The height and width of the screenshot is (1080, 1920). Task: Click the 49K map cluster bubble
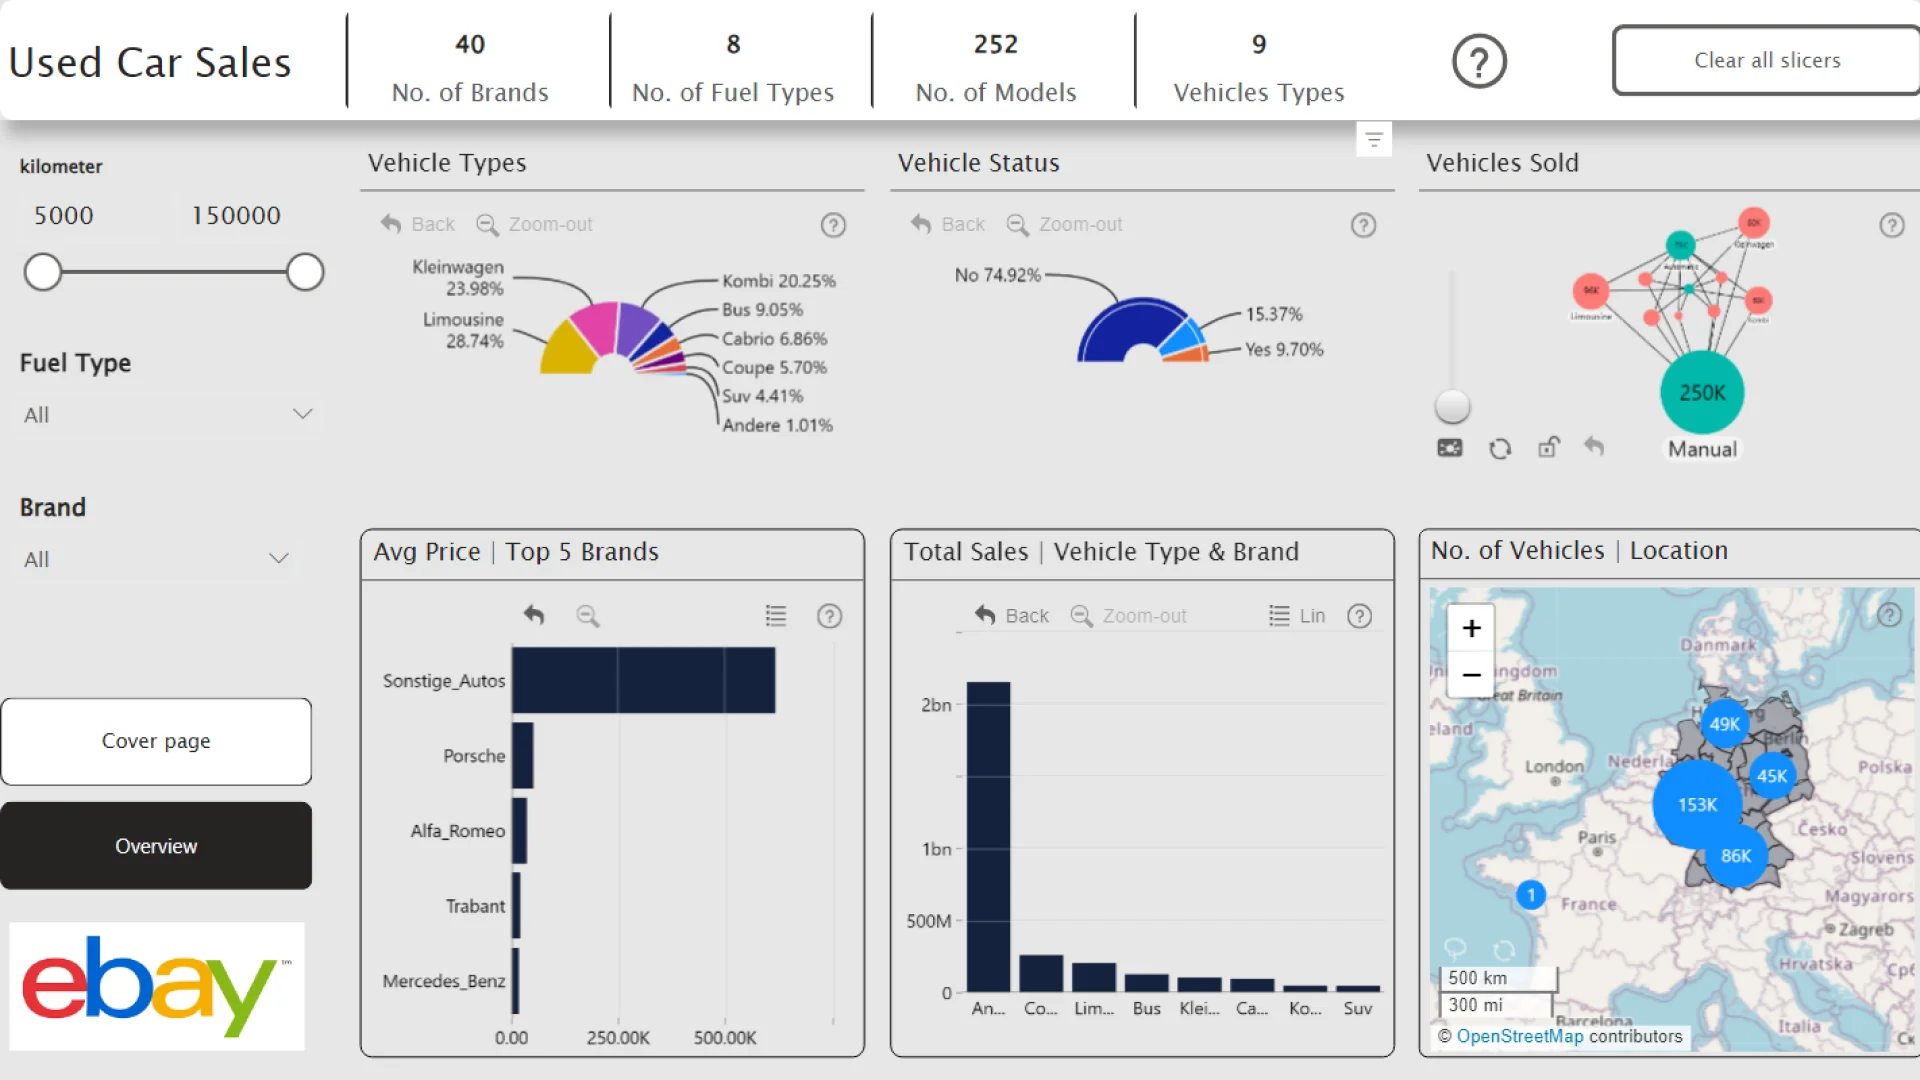point(1724,724)
